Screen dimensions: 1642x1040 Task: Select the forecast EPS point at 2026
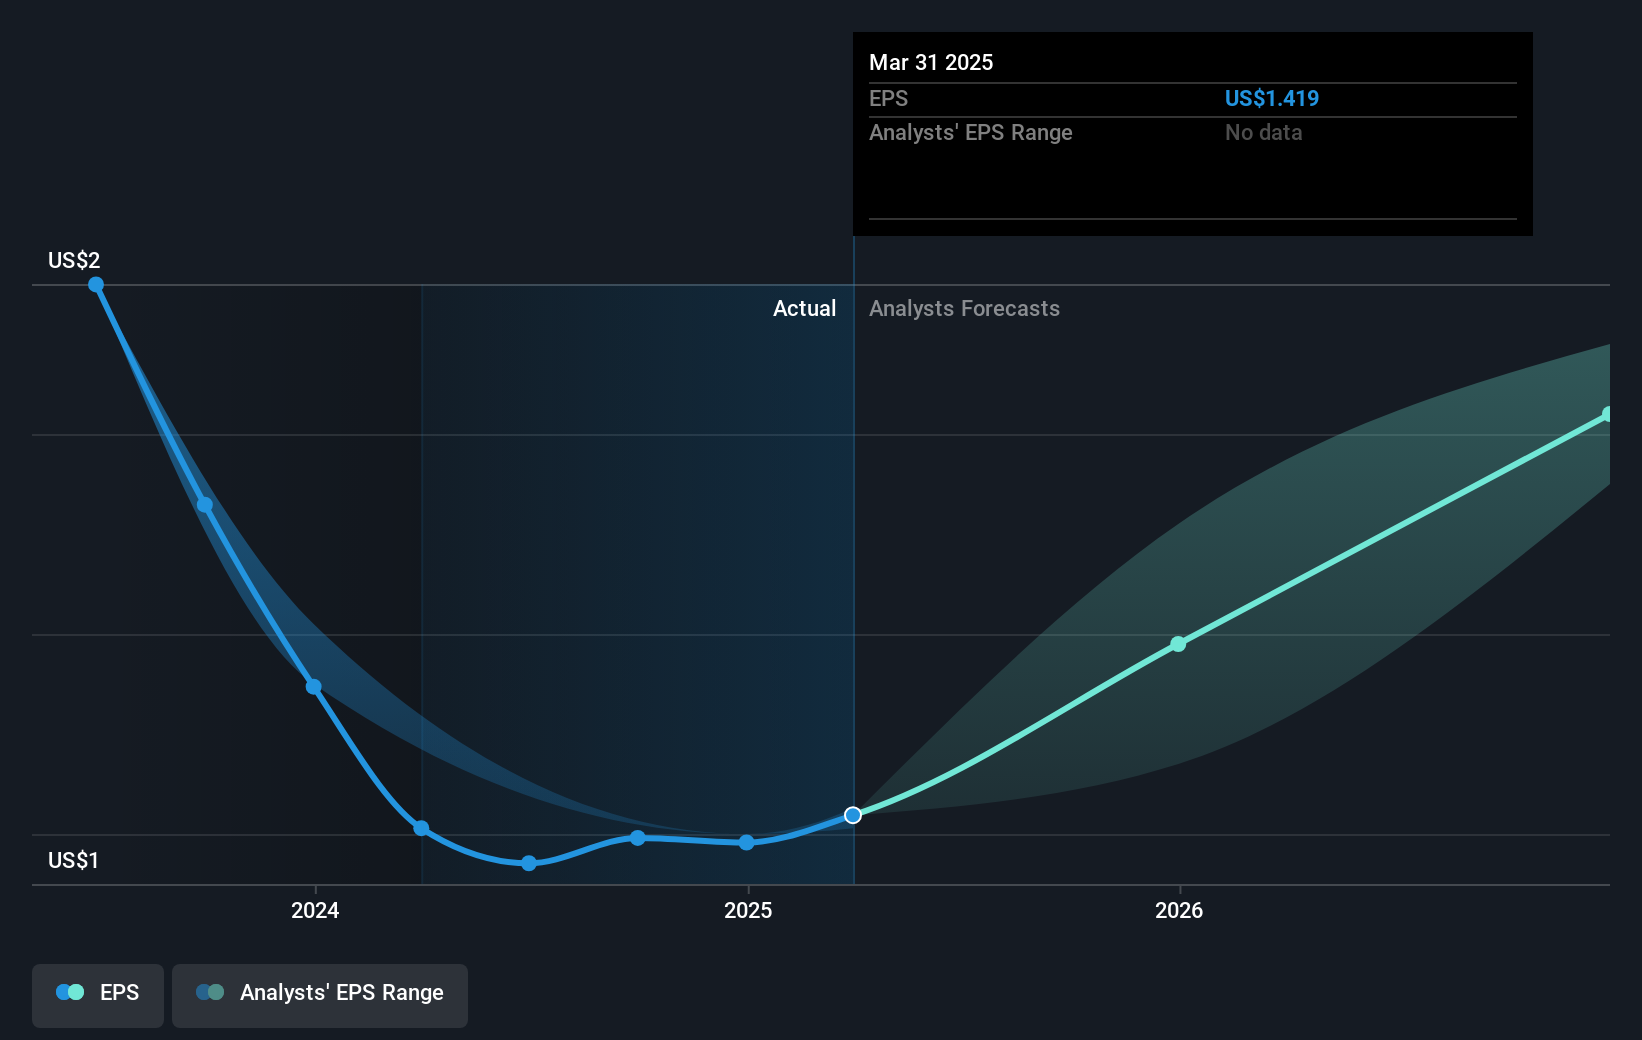click(x=1178, y=644)
